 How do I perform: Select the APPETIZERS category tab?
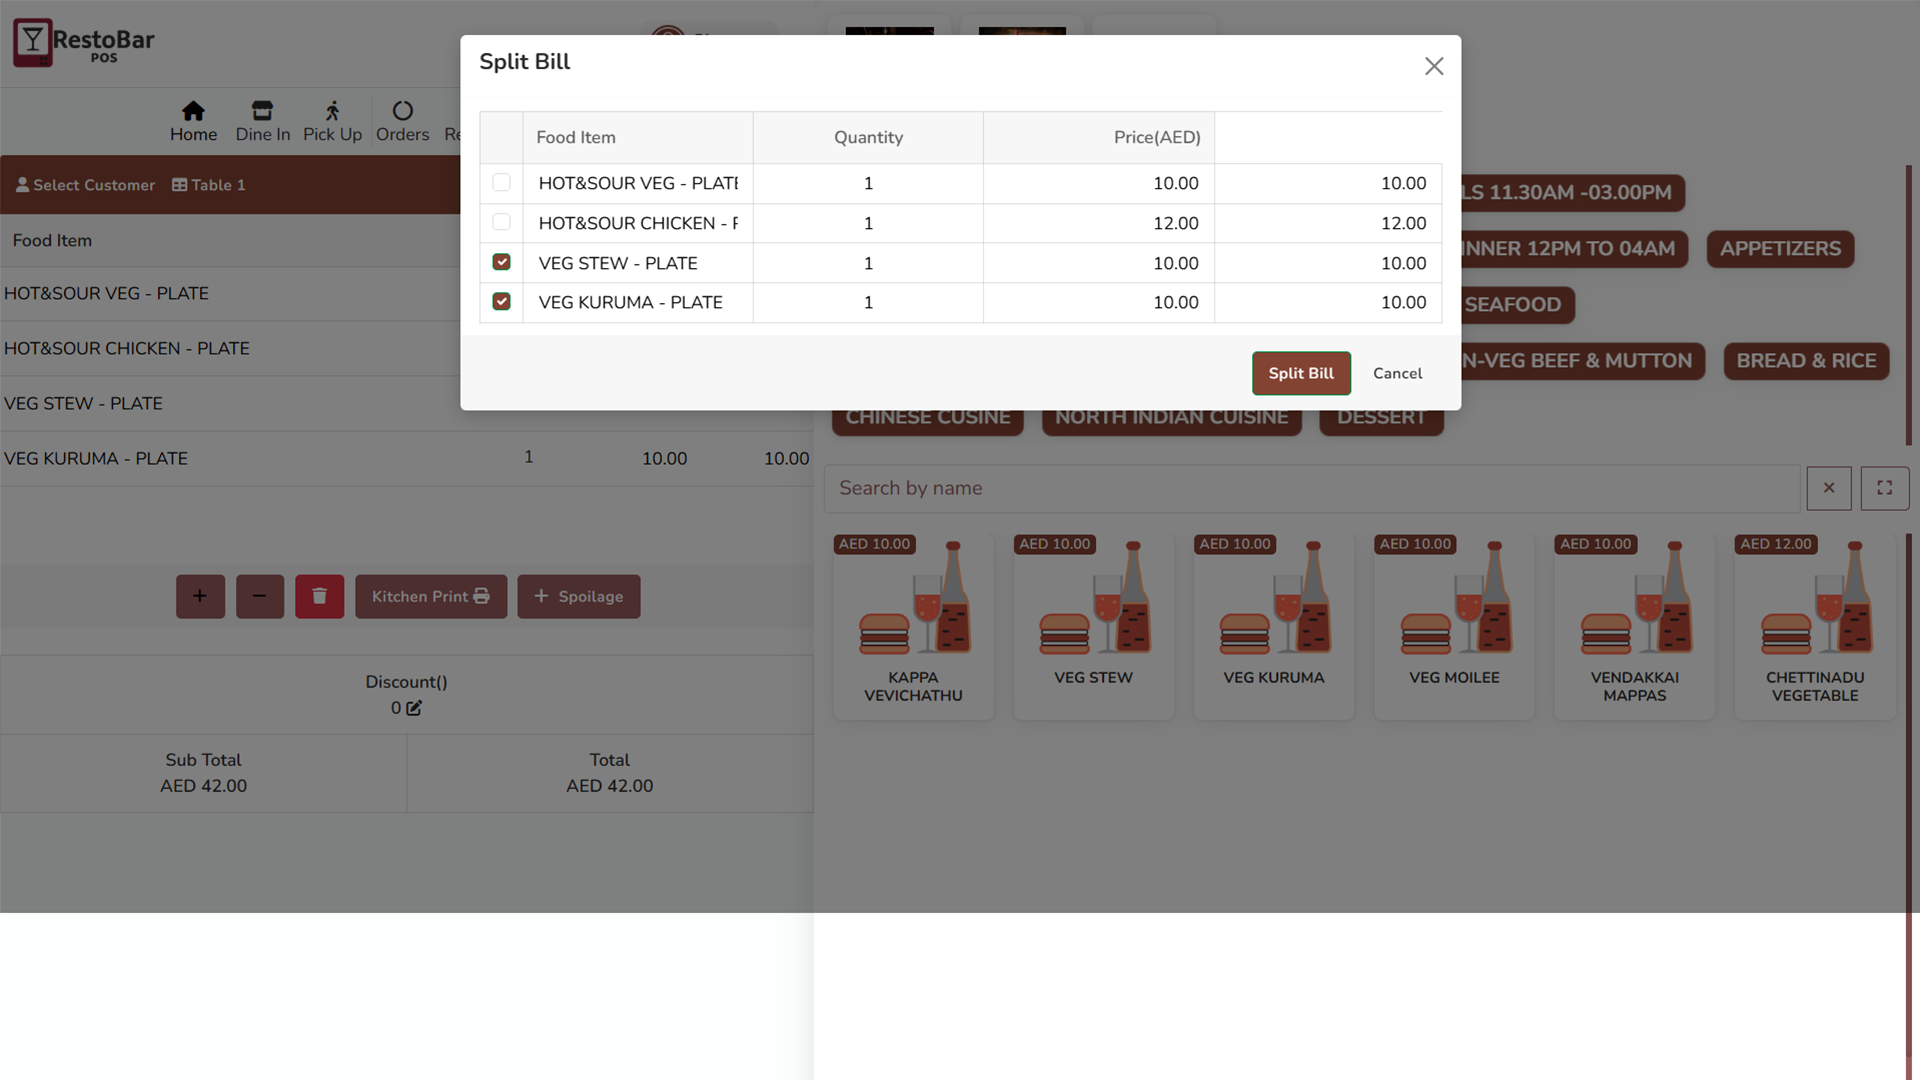pos(1779,249)
